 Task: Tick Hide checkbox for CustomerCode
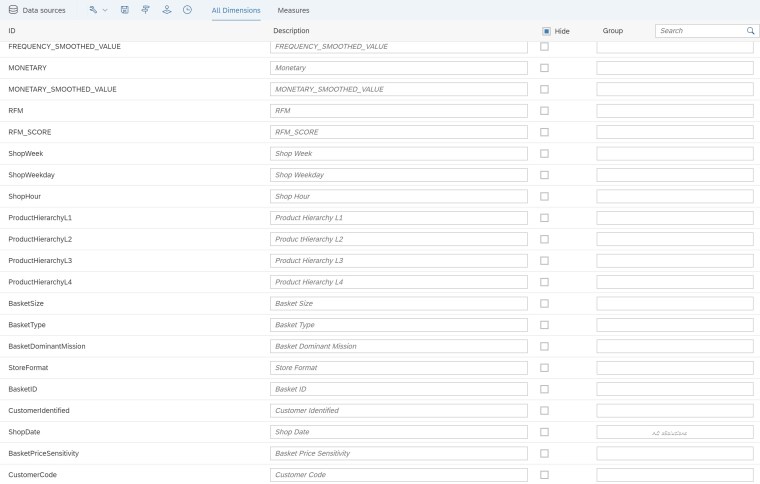pyautogui.click(x=544, y=475)
